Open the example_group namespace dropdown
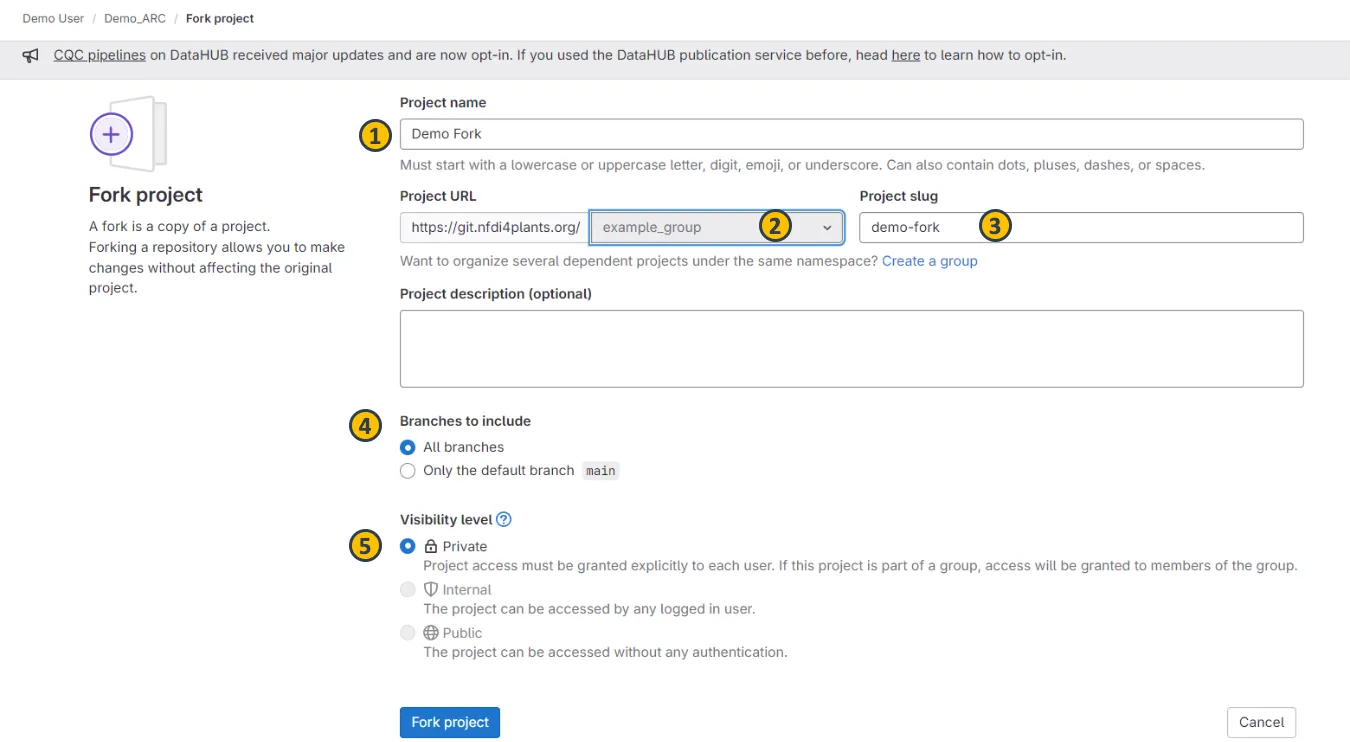 [680, 228]
